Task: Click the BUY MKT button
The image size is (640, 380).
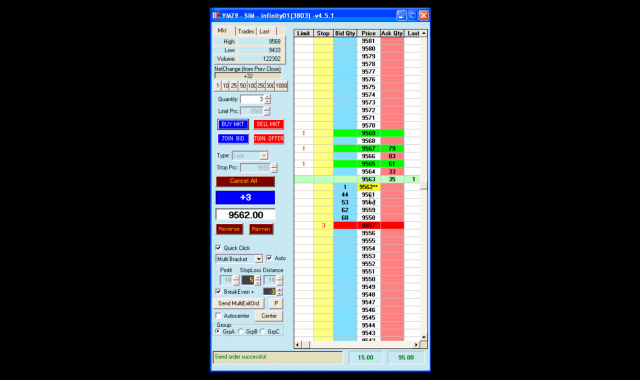Action: tap(233, 124)
